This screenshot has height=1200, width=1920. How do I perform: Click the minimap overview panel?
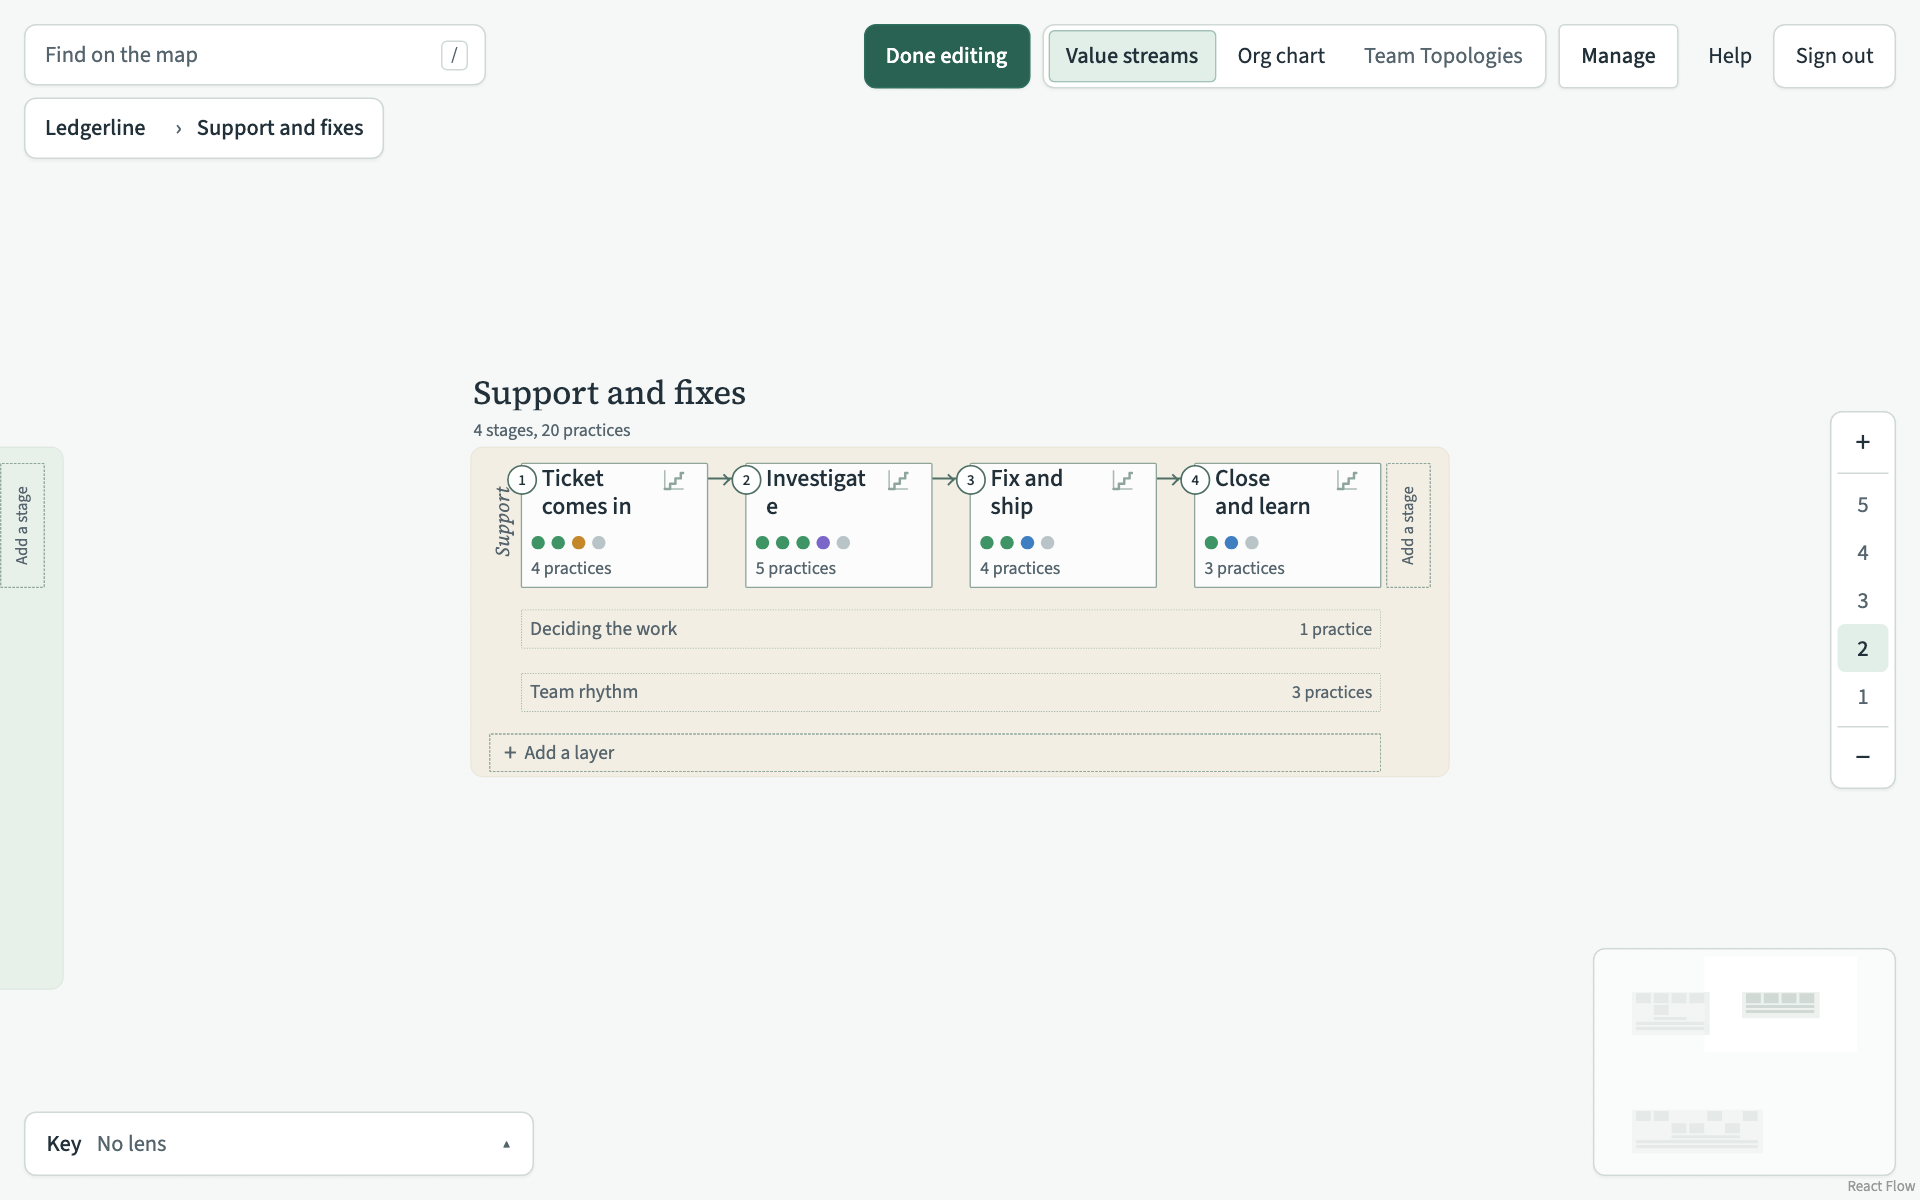[x=1744, y=1062]
